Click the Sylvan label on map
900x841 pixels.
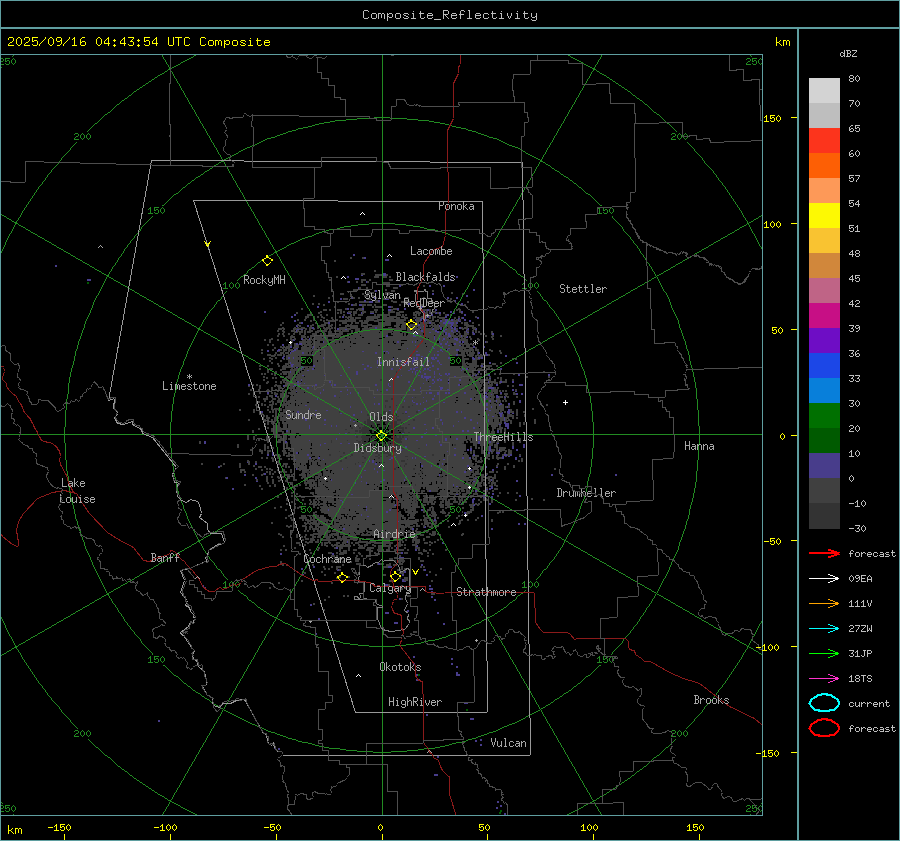click(382, 295)
